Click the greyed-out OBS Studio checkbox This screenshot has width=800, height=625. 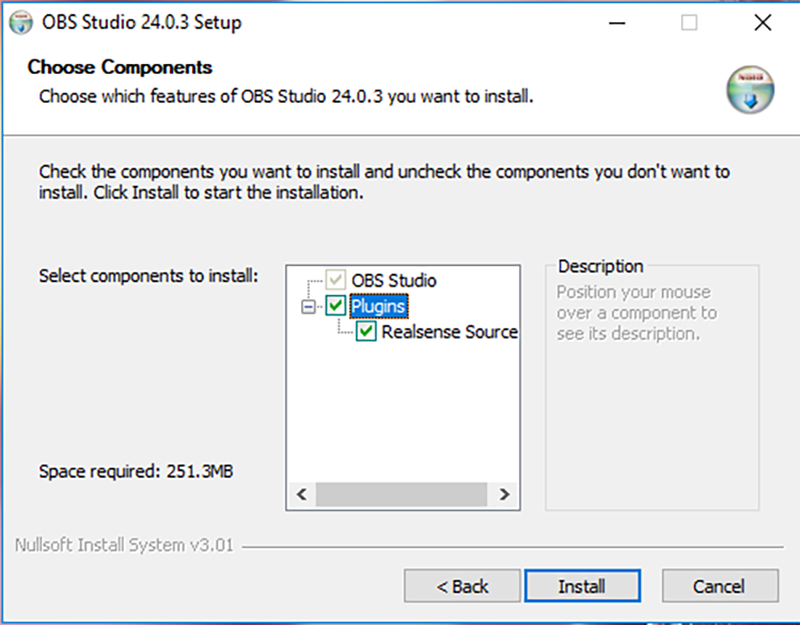click(337, 281)
